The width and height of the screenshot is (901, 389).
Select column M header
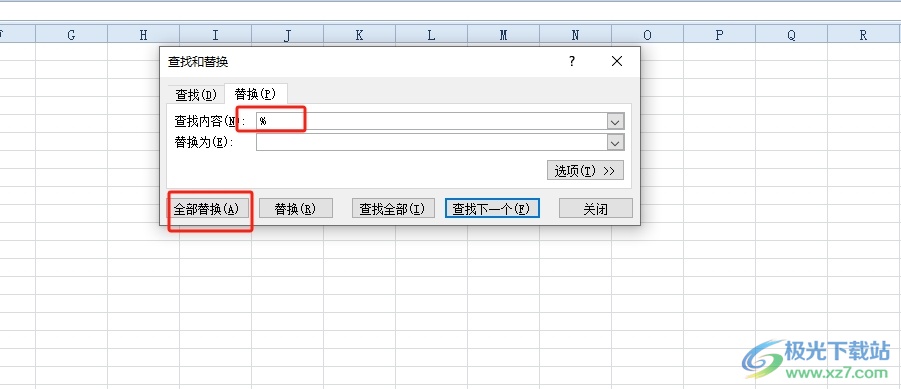point(503,35)
